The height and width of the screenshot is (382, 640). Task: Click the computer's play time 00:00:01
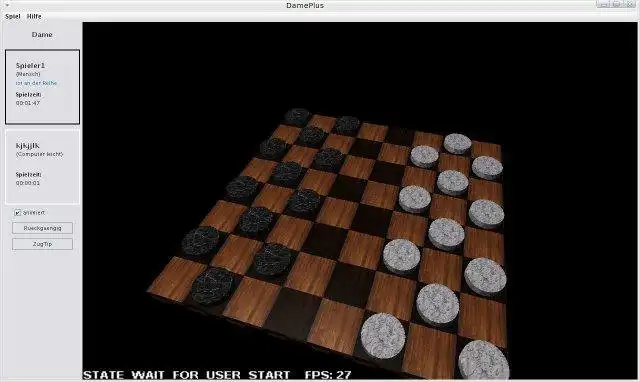(28, 183)
